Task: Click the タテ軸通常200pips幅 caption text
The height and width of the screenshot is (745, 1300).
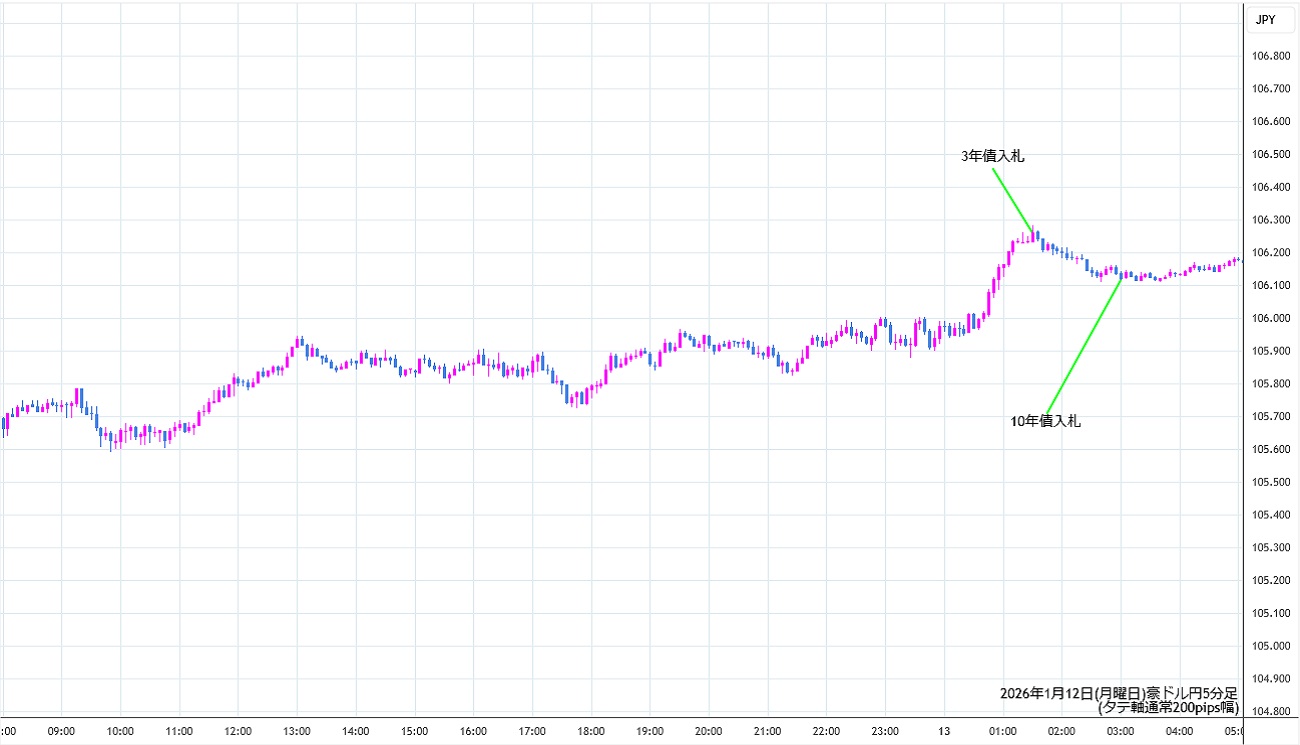Action: 1167,707
